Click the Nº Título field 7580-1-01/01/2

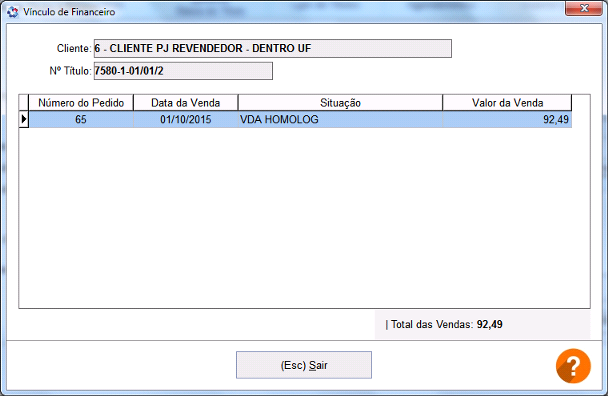tap(183, 71)
